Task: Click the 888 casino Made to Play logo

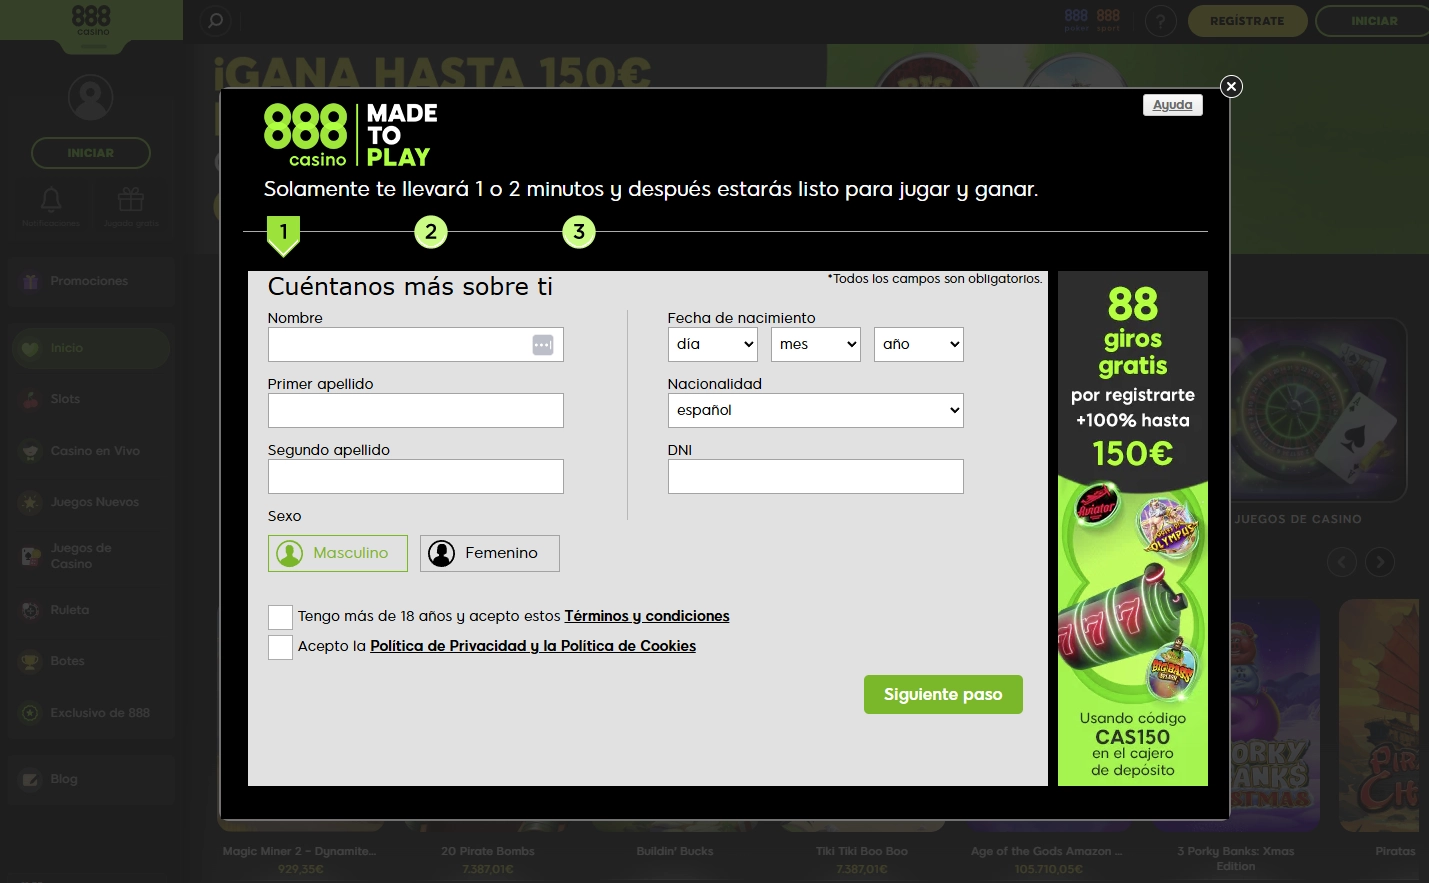Action: [x=351, y=135]
